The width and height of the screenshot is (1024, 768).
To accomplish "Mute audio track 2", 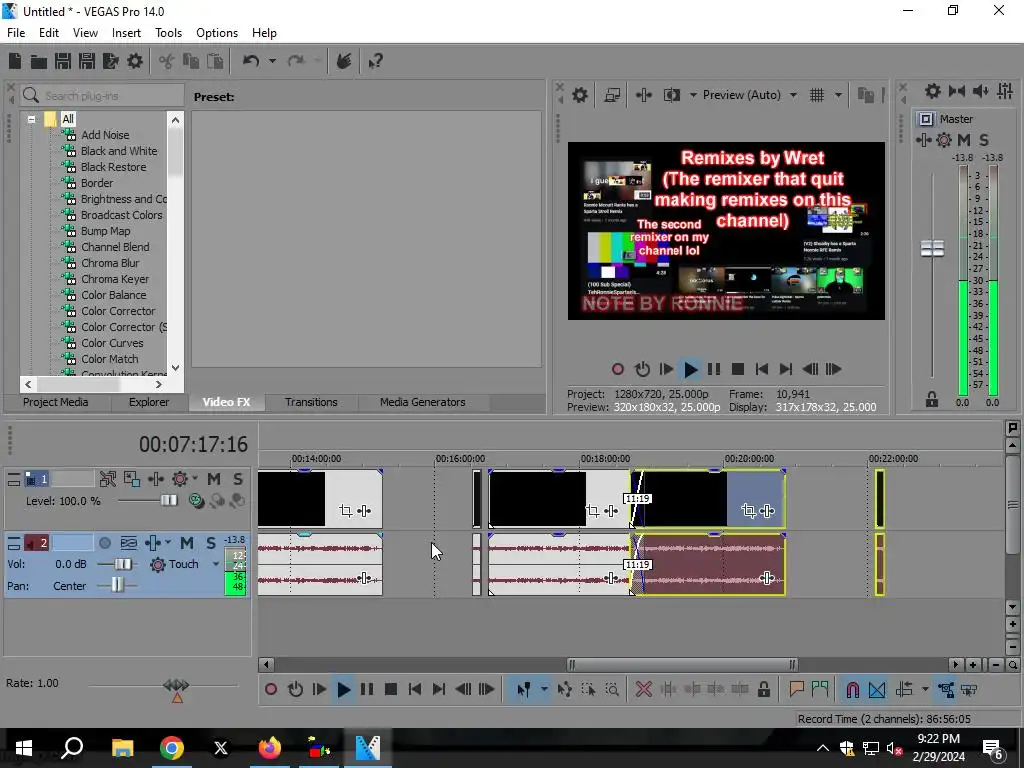I will click(187, 543).
